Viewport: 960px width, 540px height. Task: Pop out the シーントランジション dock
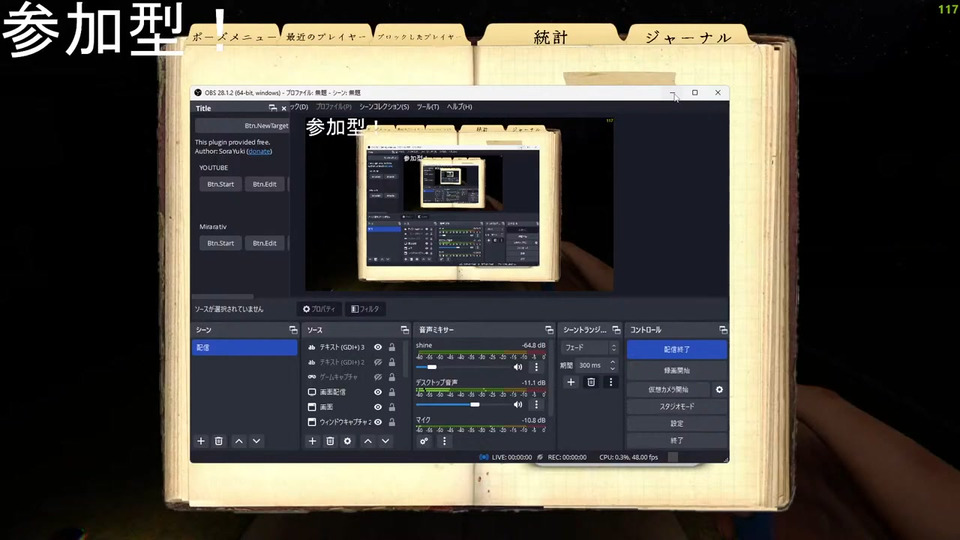click(616, 330)
